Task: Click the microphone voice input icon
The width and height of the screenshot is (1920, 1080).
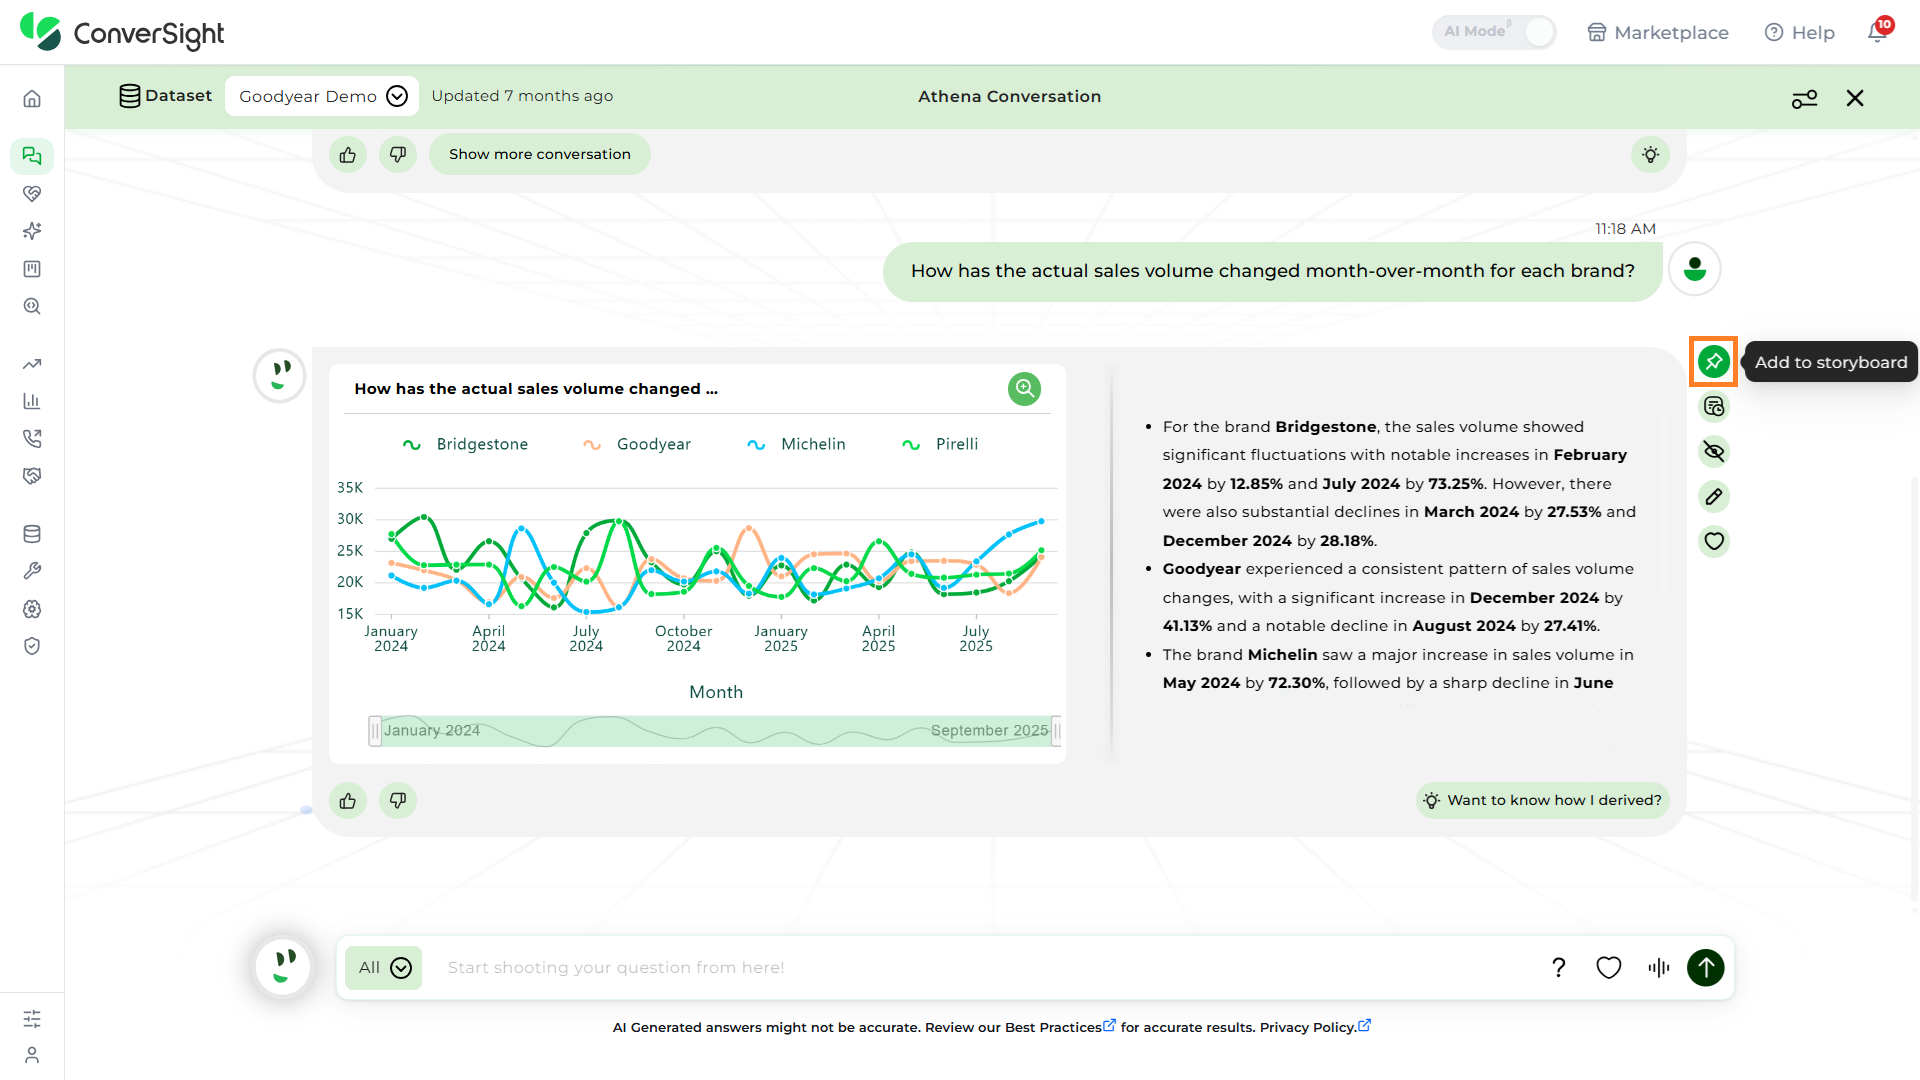Action: pyautogui.click(x=1659, y=967)
